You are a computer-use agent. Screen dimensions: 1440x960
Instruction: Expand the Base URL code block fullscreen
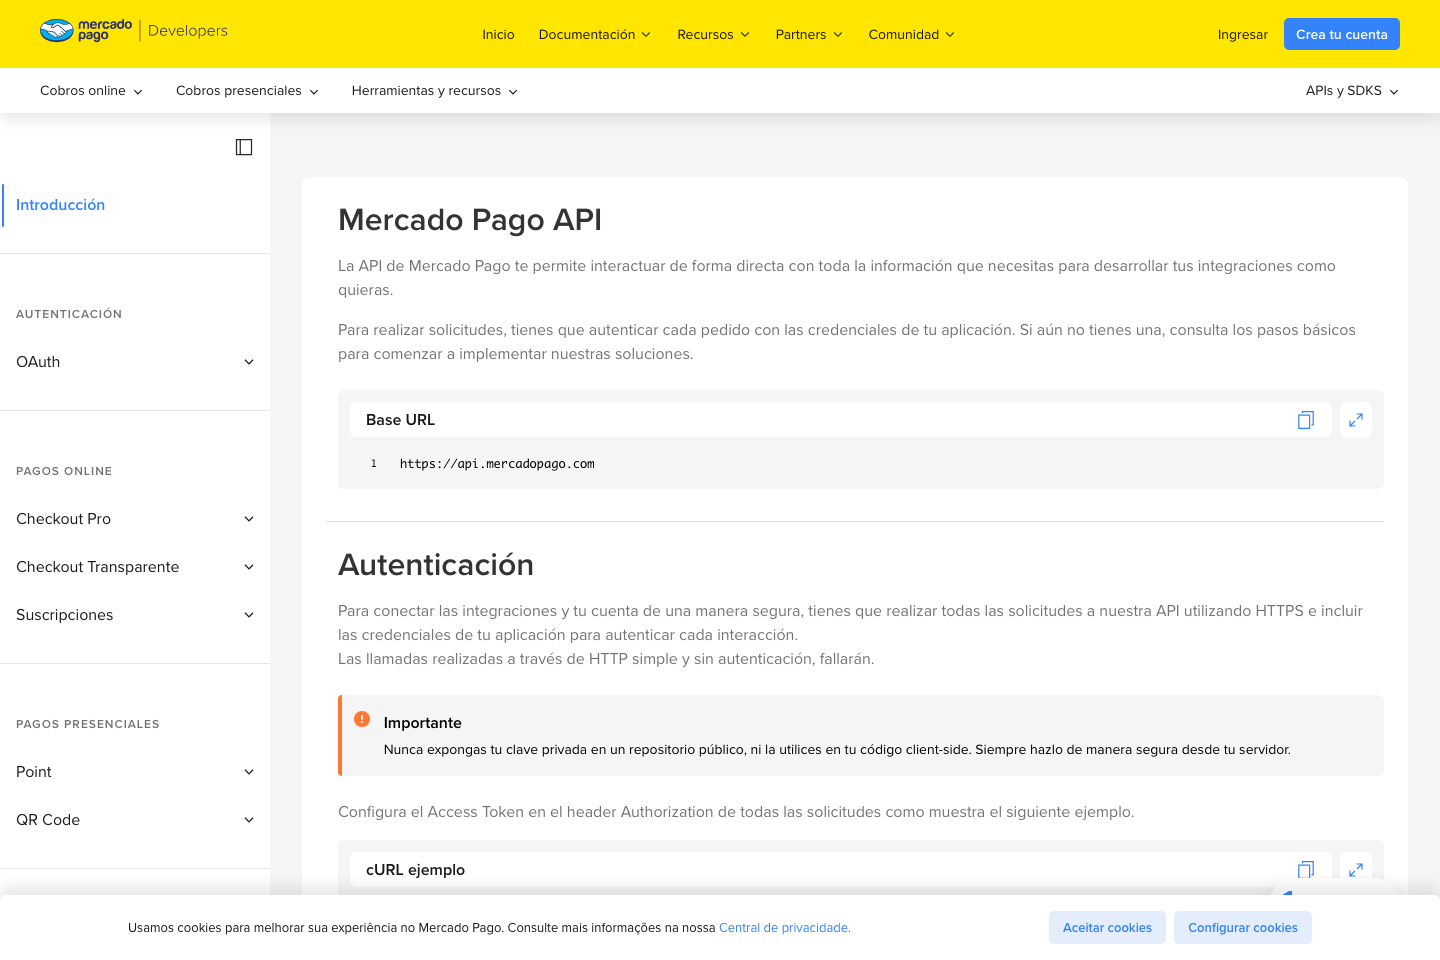1356,420
